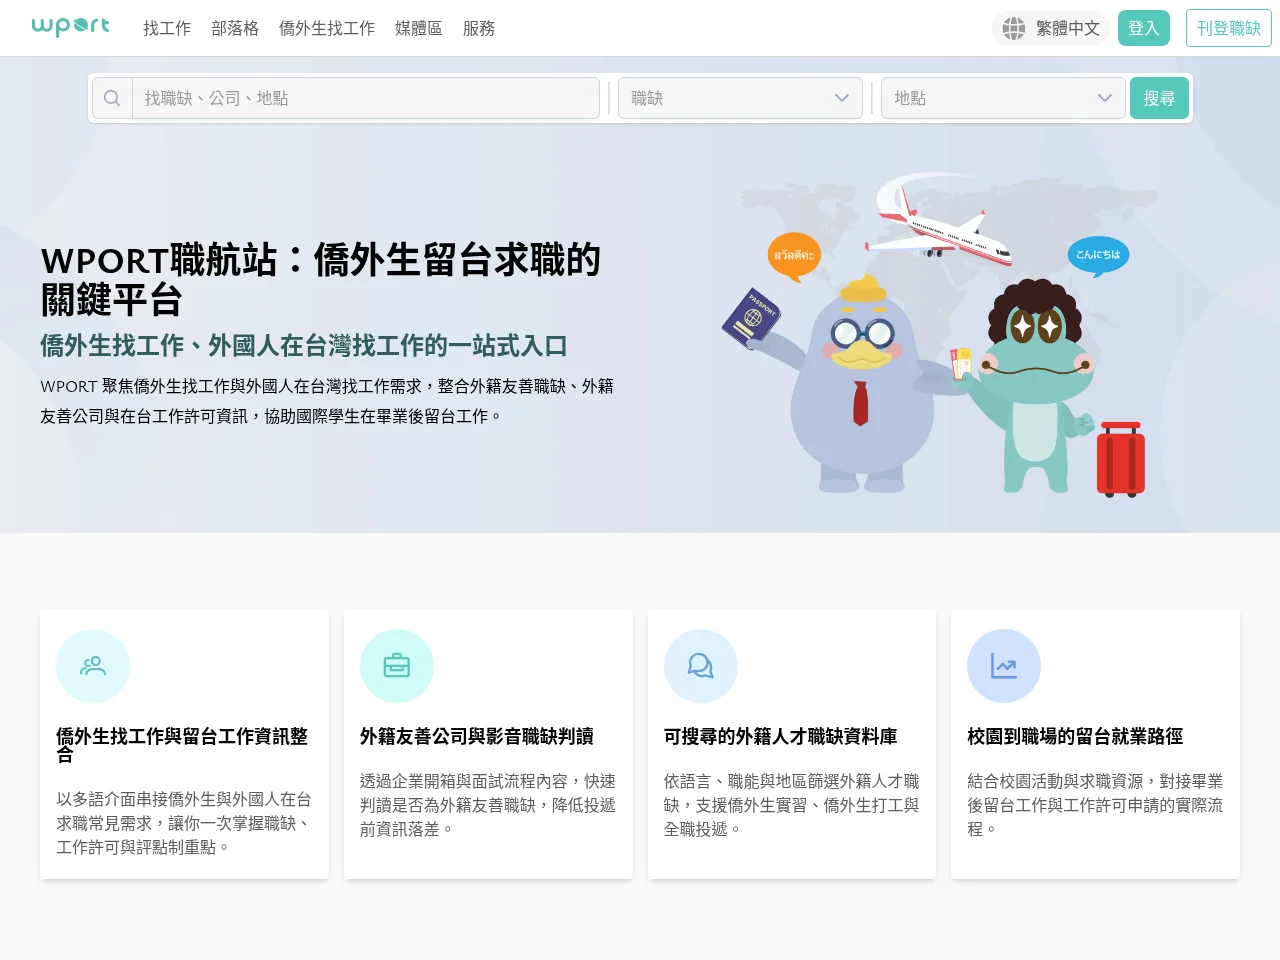Open the 找工作 menu

click(167, 28)
